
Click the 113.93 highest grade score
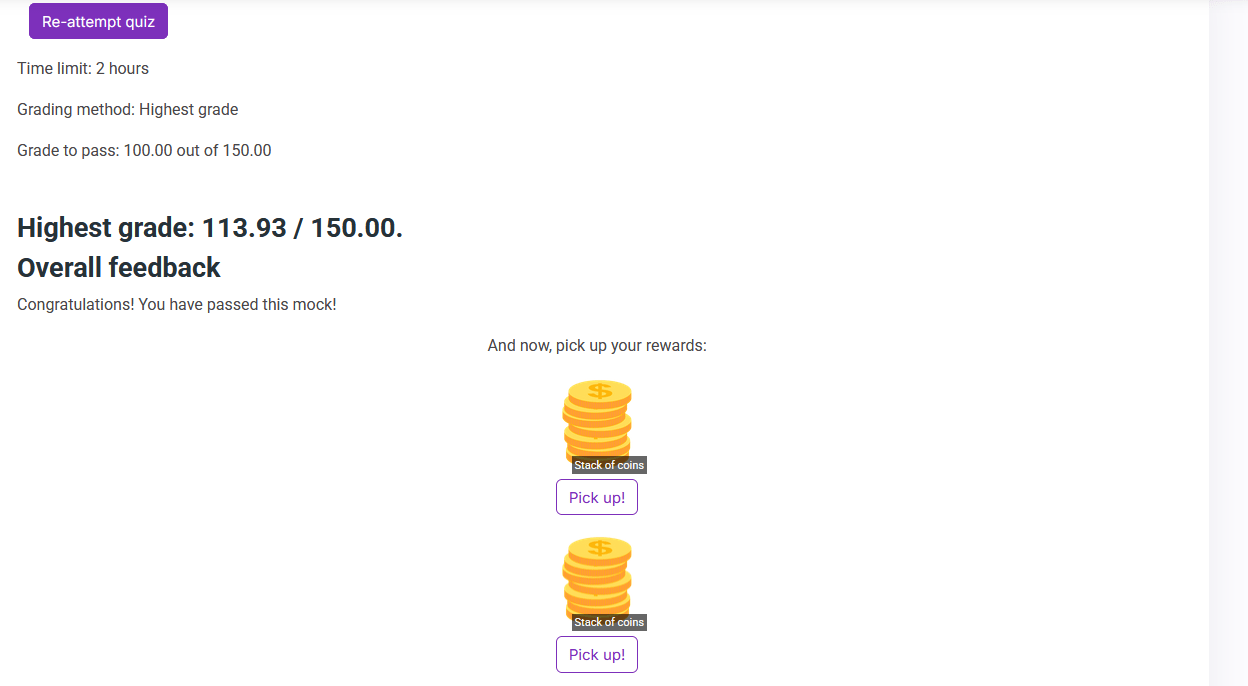point(244,228)
